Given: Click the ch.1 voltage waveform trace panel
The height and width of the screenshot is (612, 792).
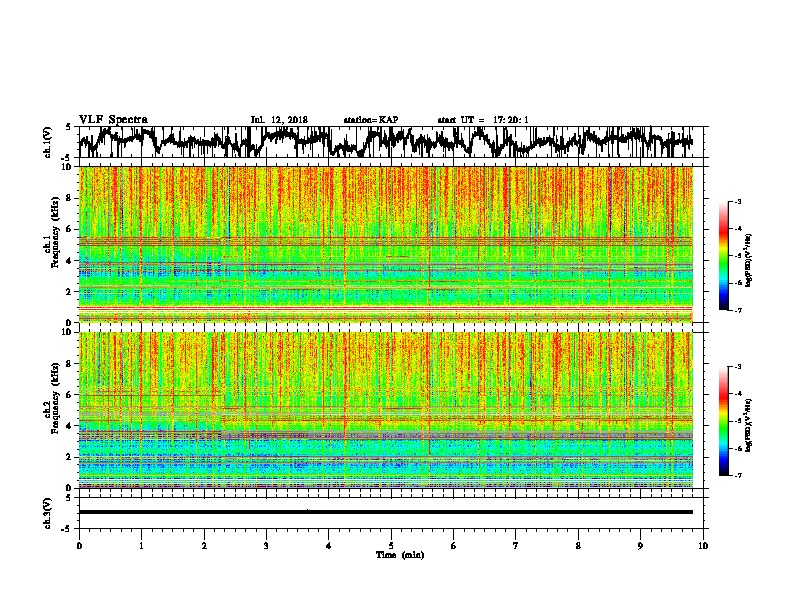Looking at the screenshot, I should click(x=390, y=142).
